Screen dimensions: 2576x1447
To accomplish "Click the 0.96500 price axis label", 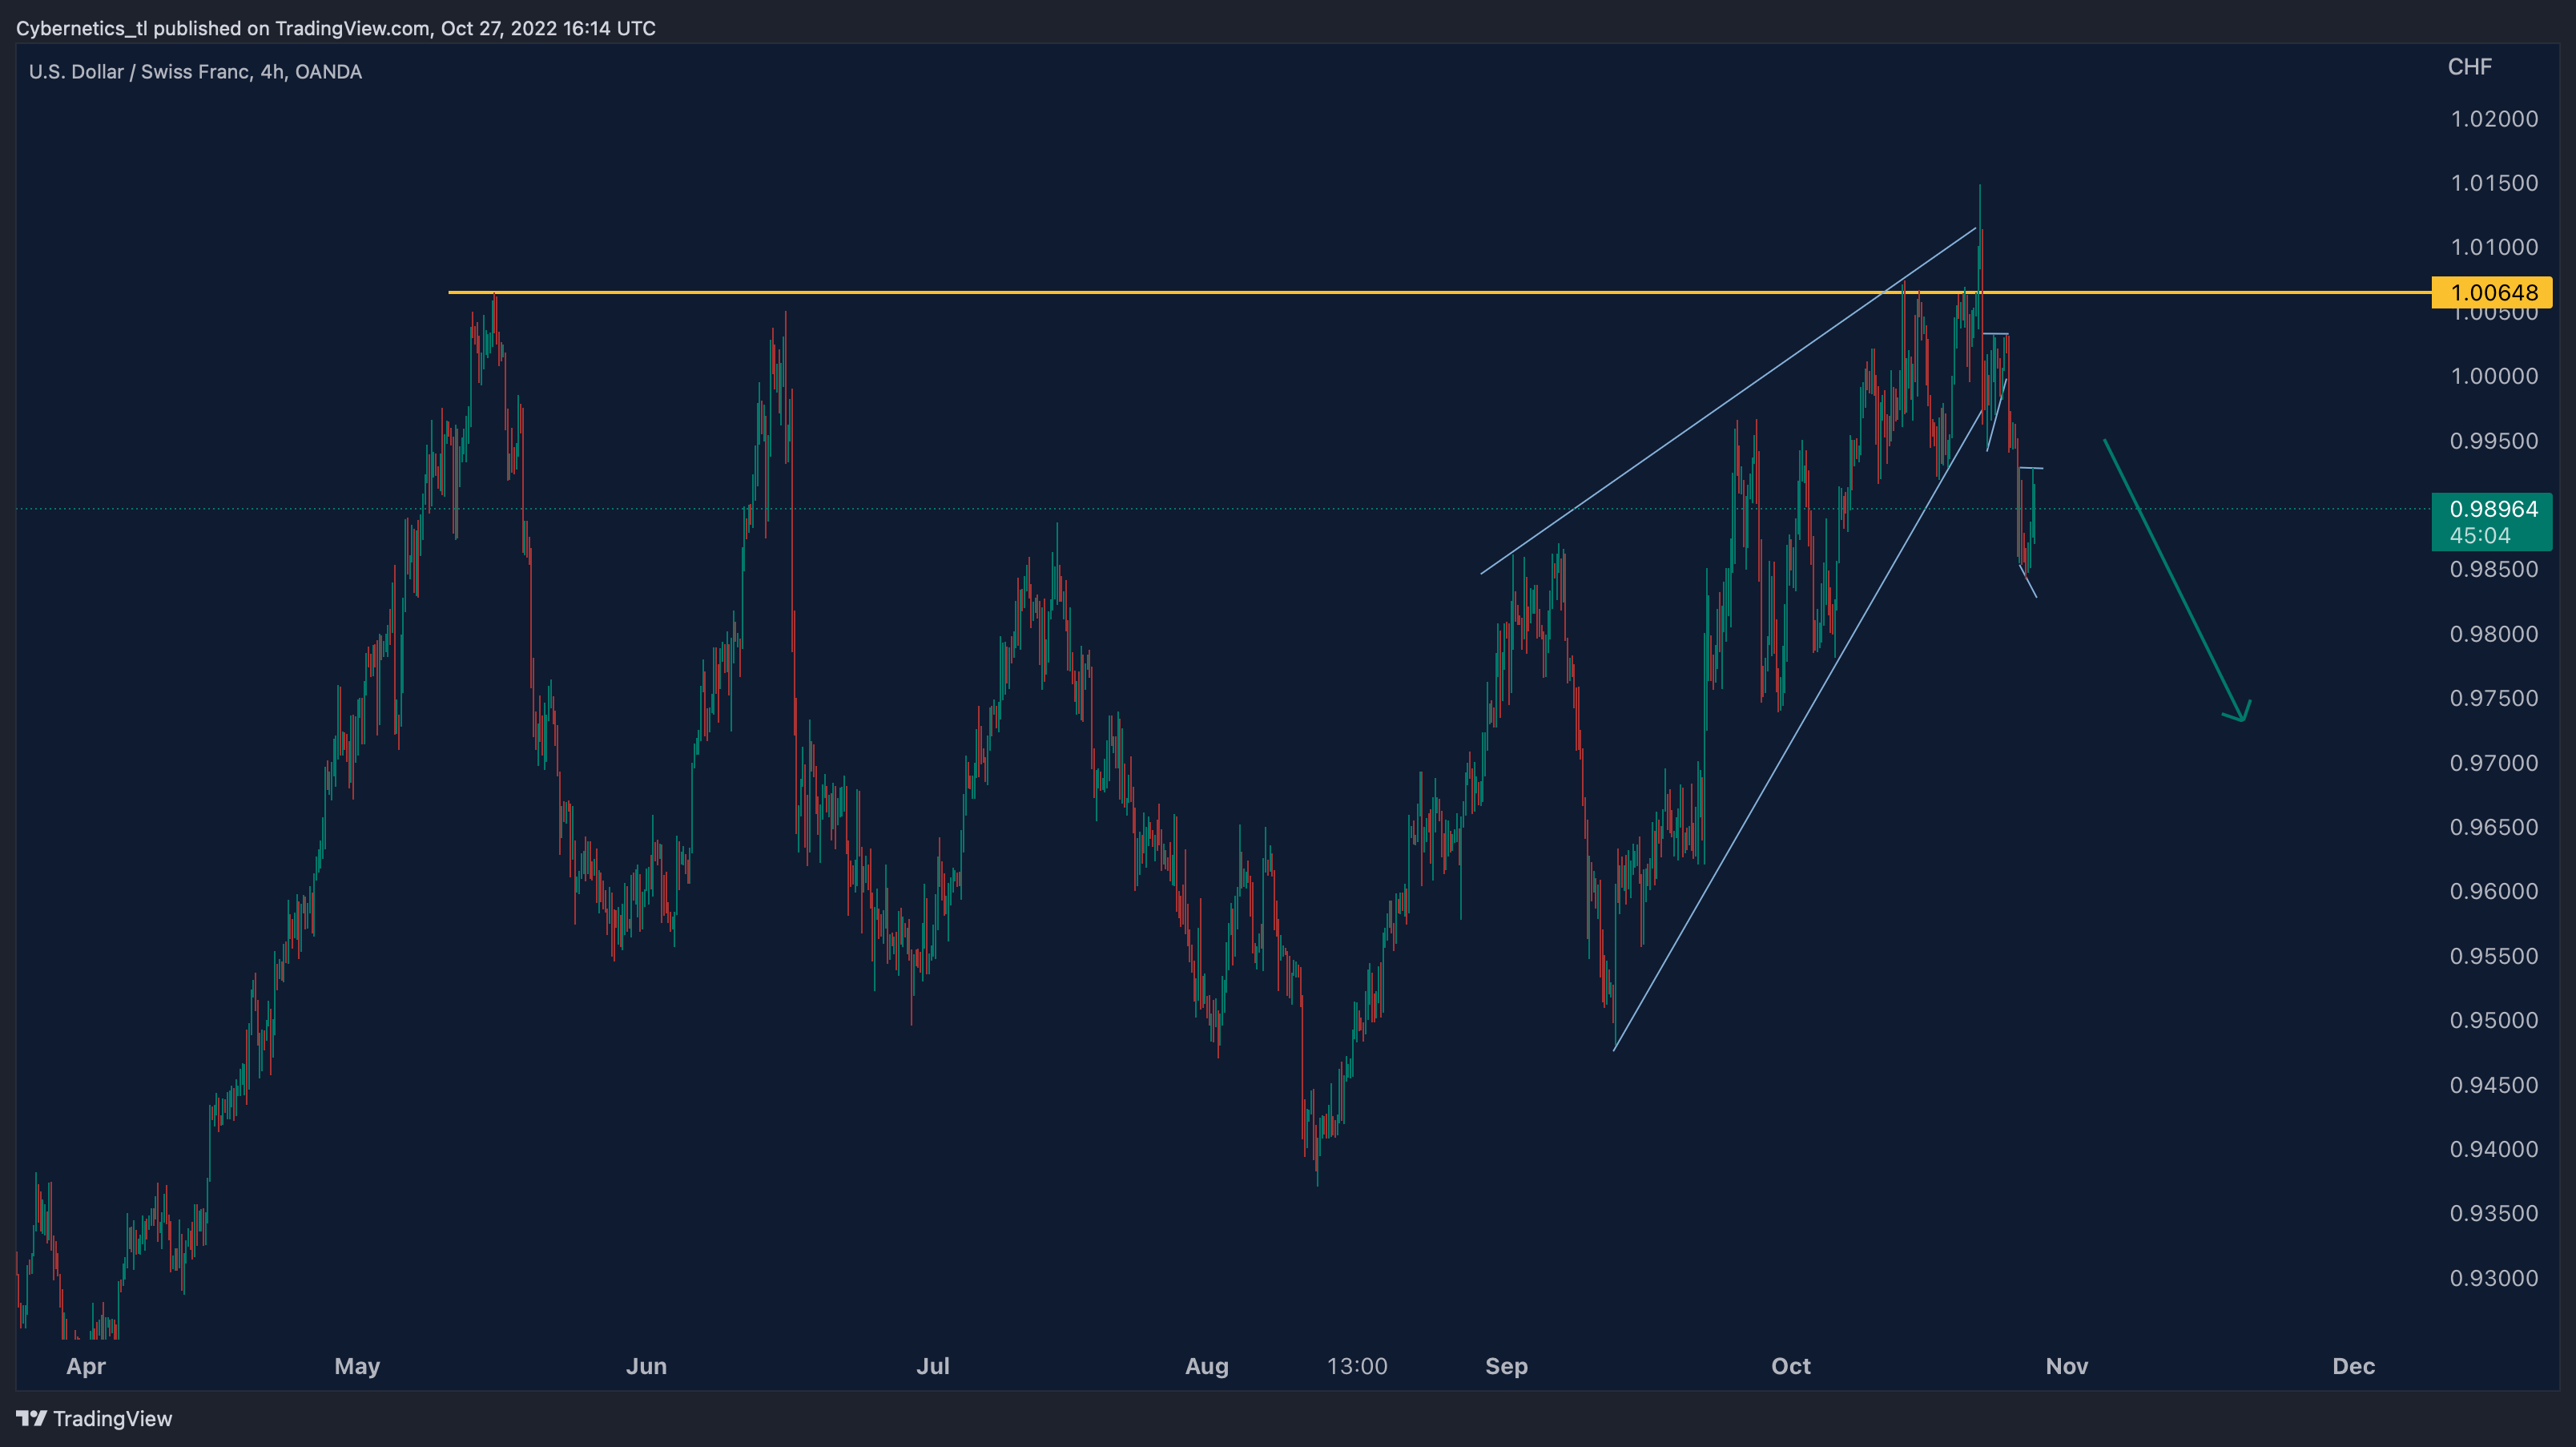I will pos(2494,827).
